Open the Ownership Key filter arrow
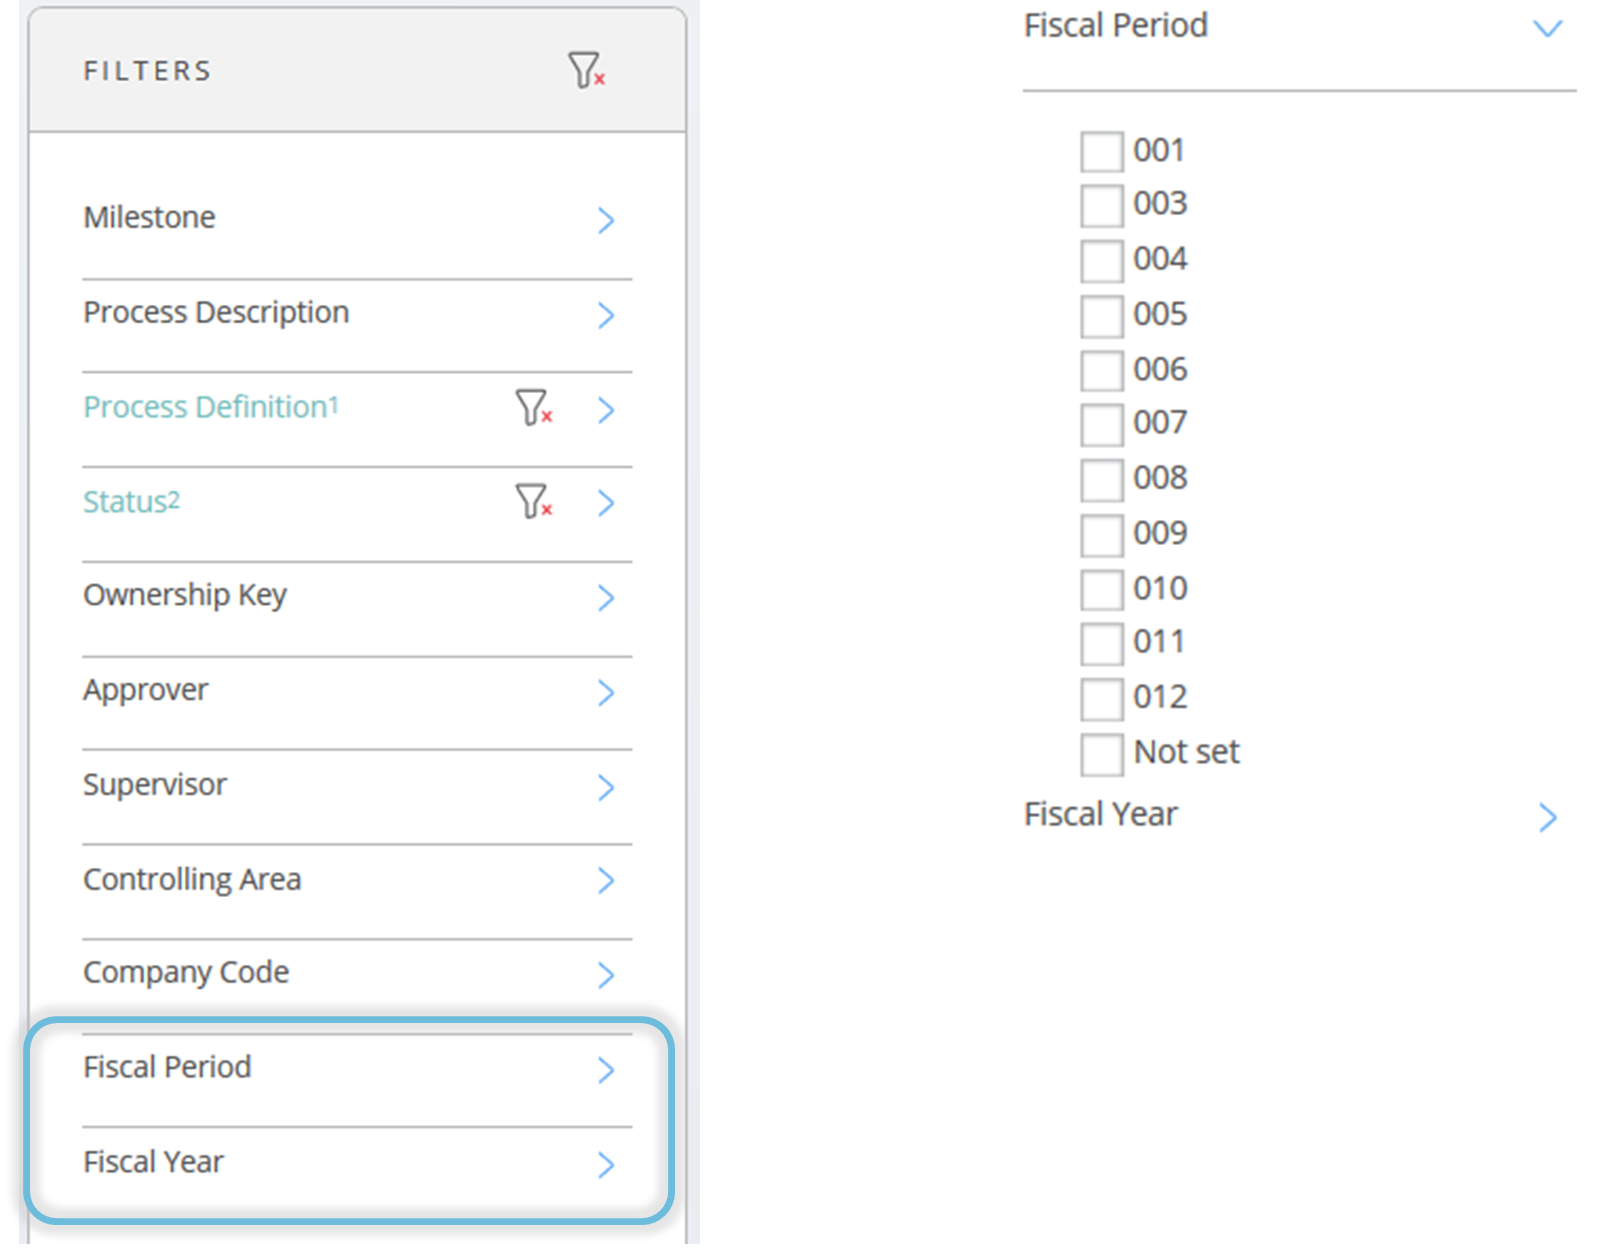1607x1248 pixels. point(606,598)
